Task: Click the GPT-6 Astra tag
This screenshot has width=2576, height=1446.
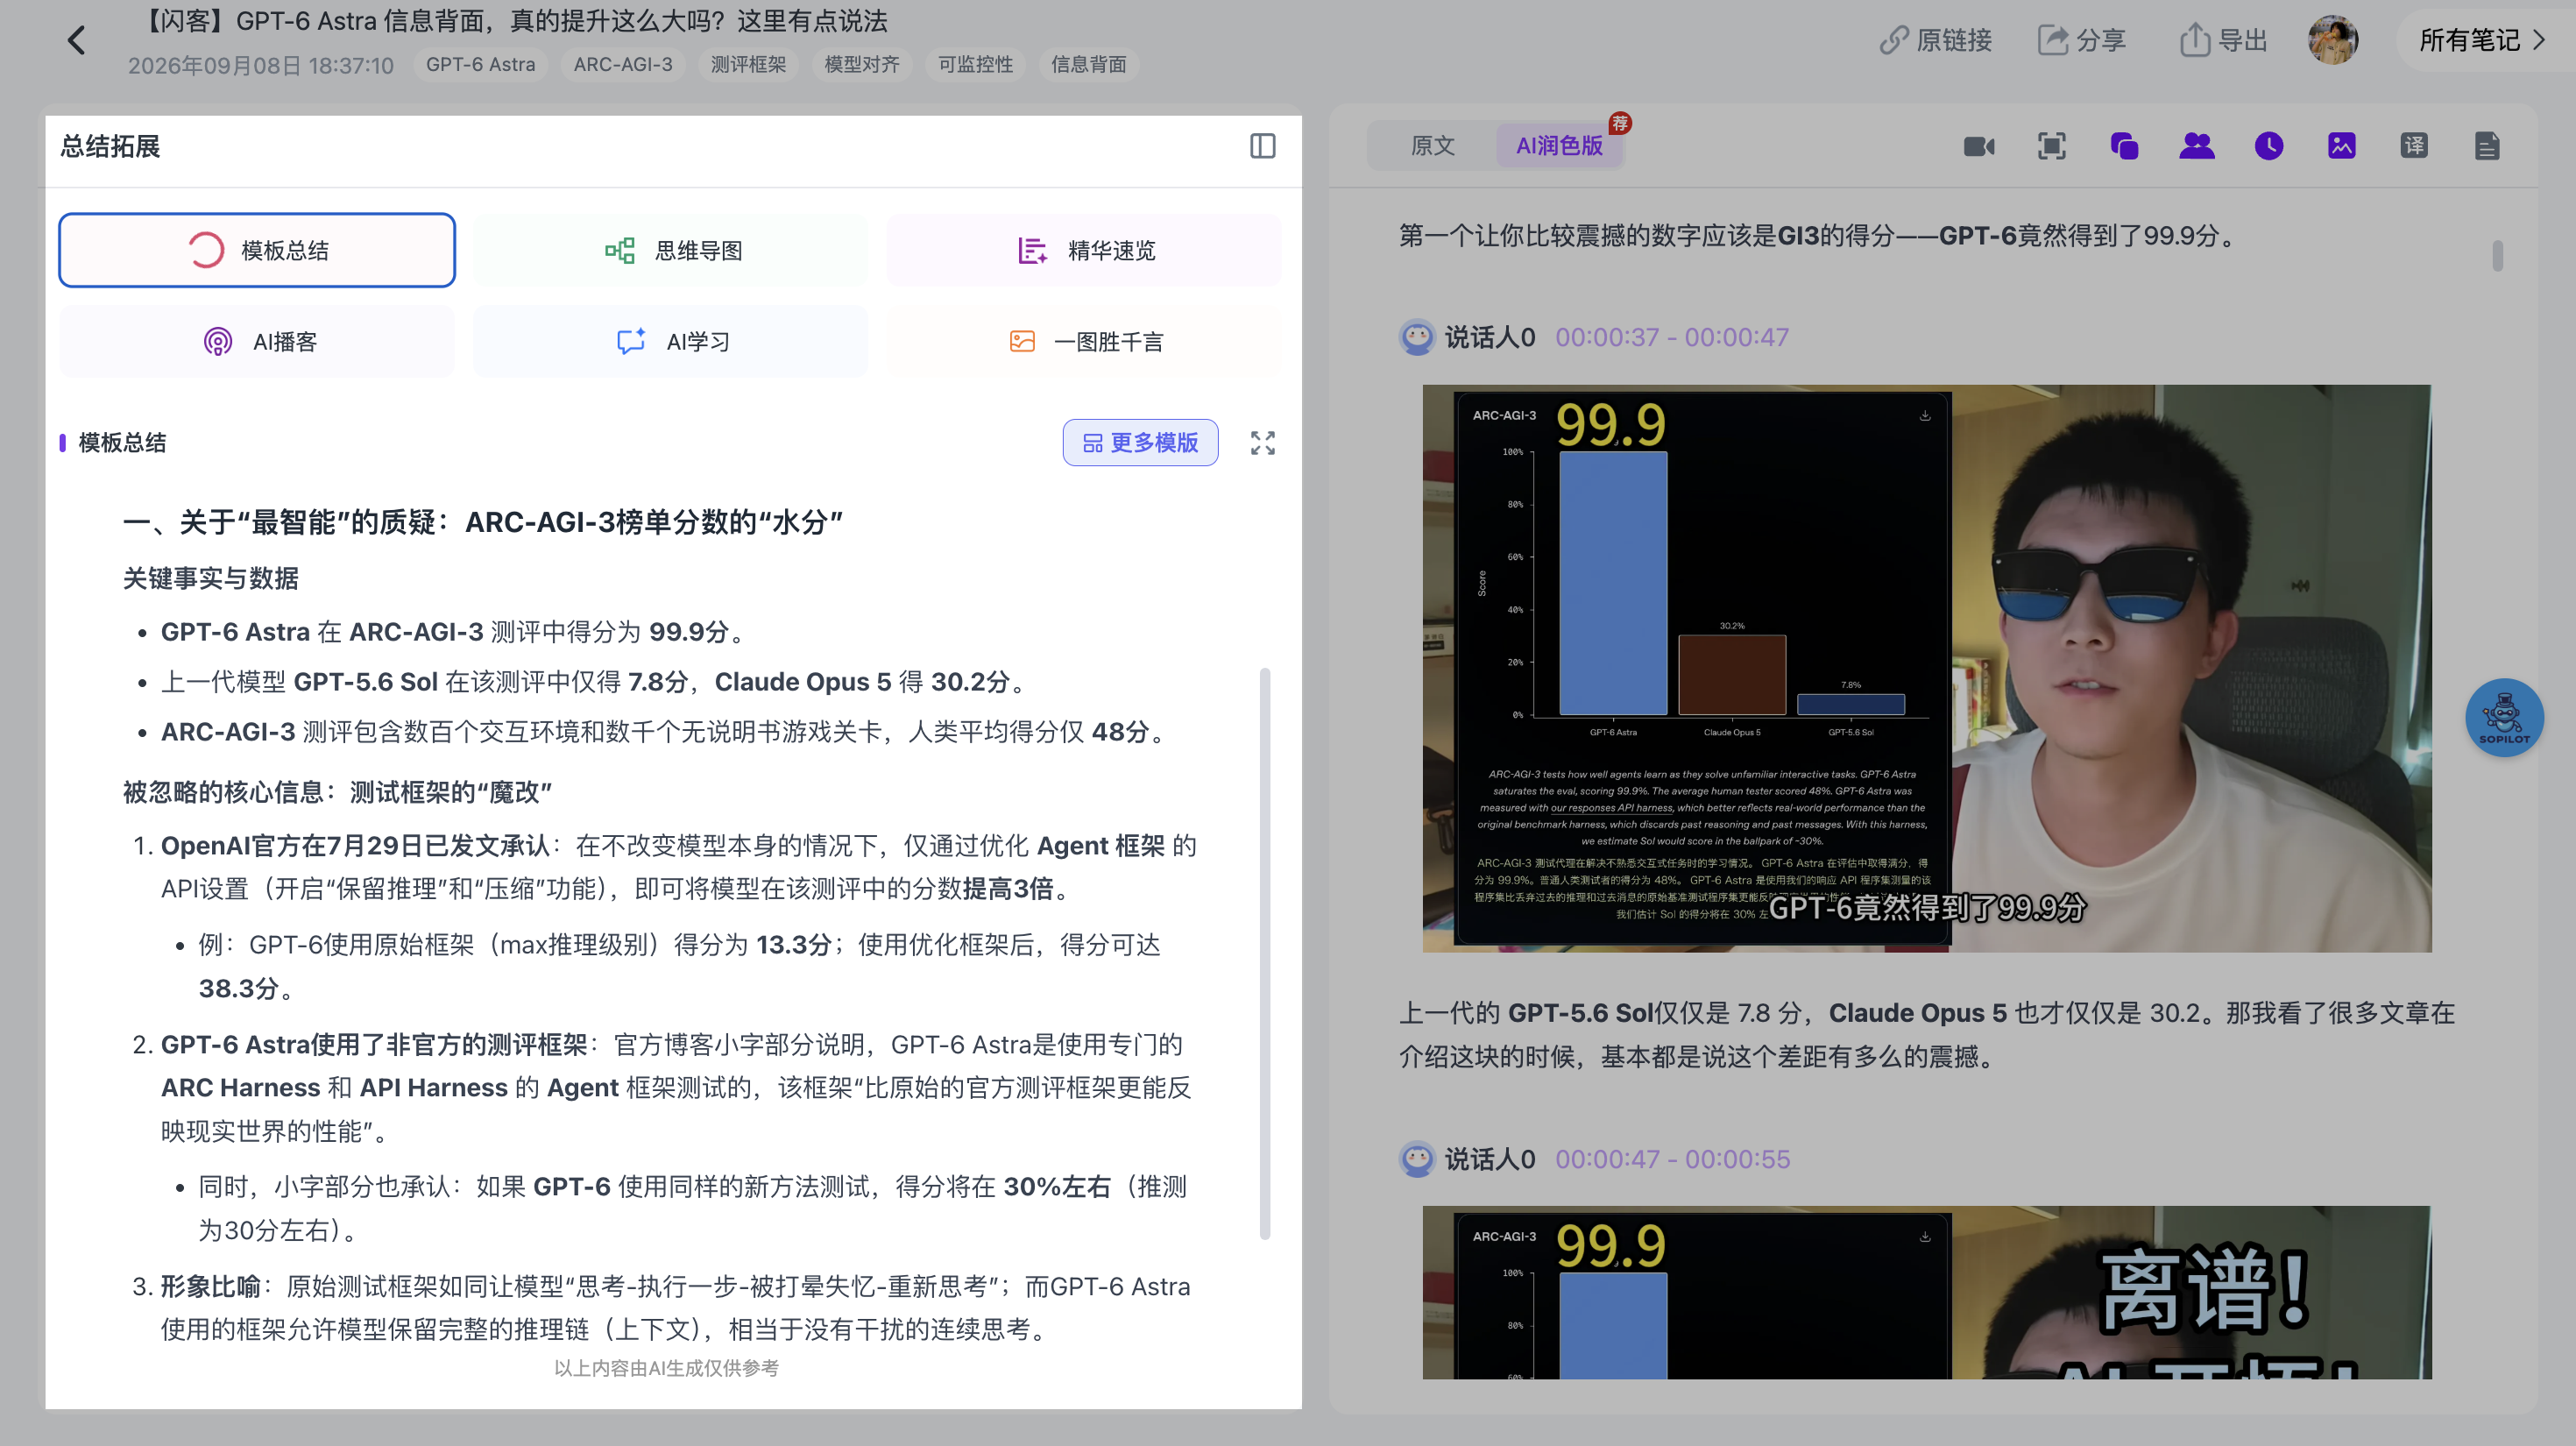Action: pyautogui.click(x=481, y=64)
